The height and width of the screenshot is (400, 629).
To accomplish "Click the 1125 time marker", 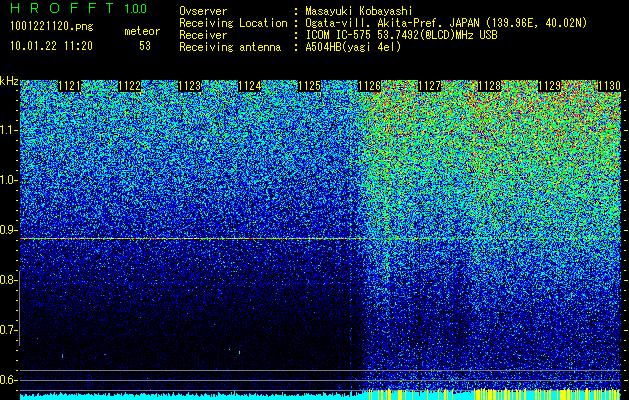I will (x=310, y=86).
